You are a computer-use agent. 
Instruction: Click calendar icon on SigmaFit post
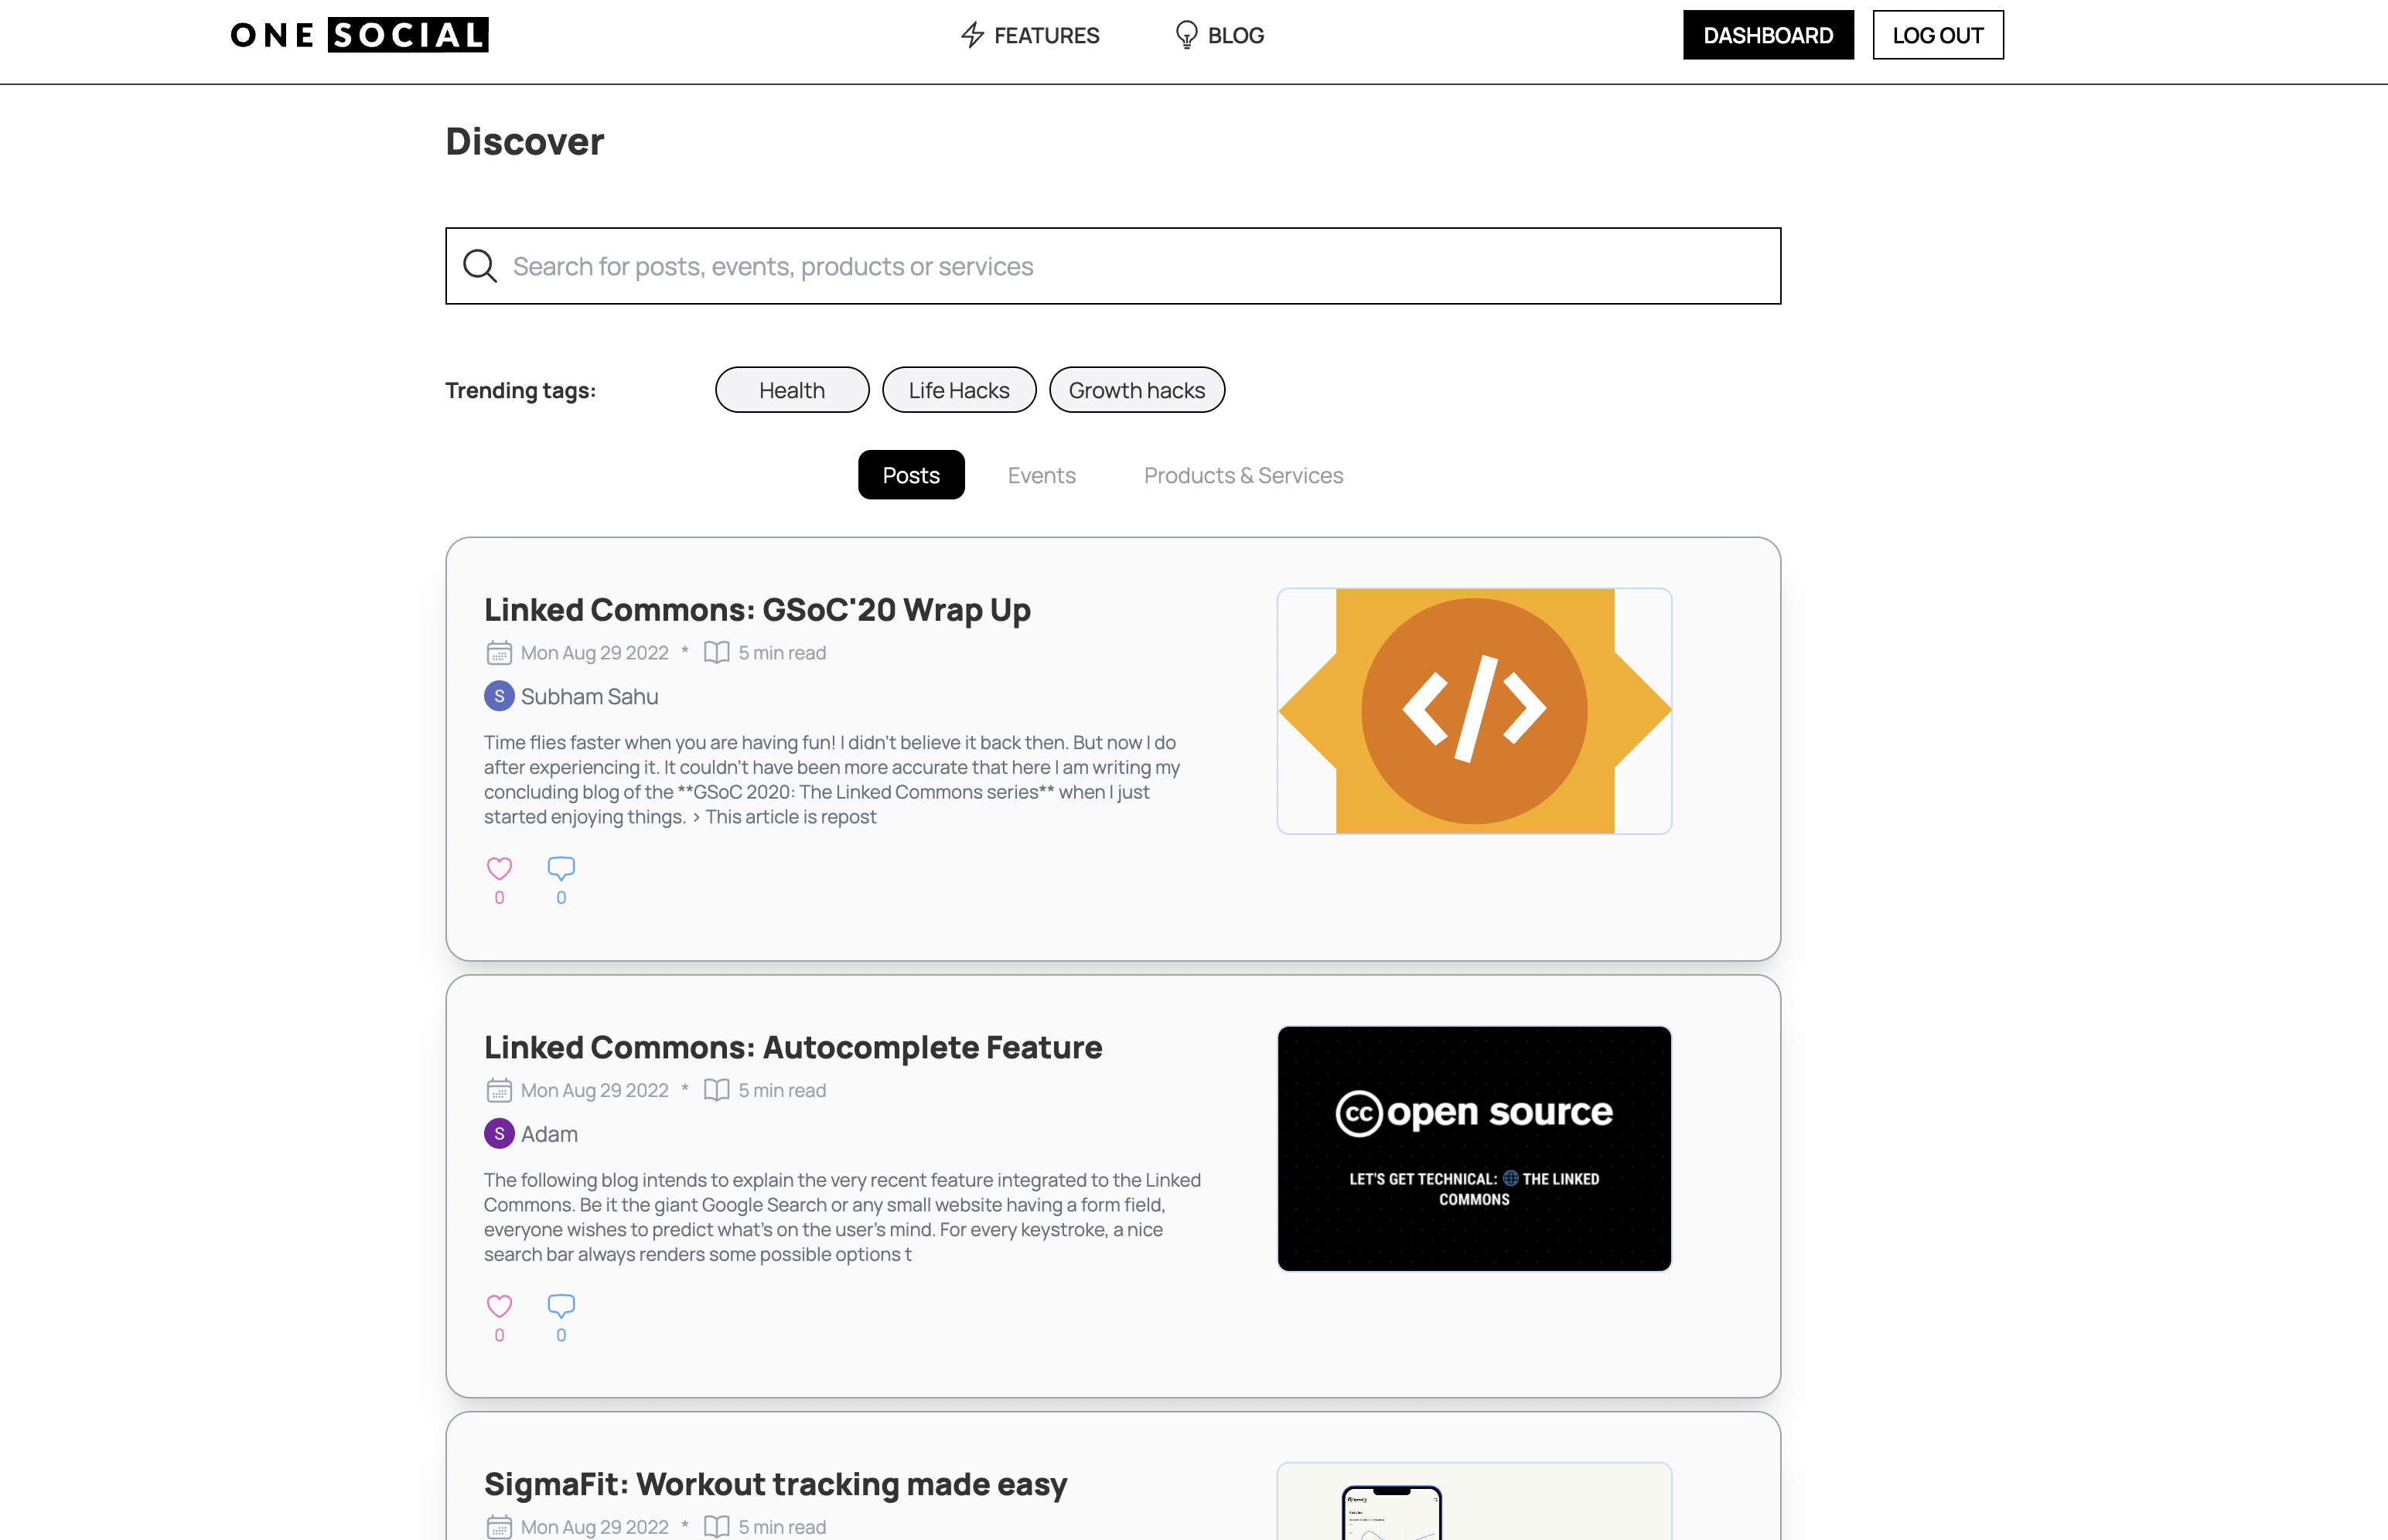tap(499, 1527)
